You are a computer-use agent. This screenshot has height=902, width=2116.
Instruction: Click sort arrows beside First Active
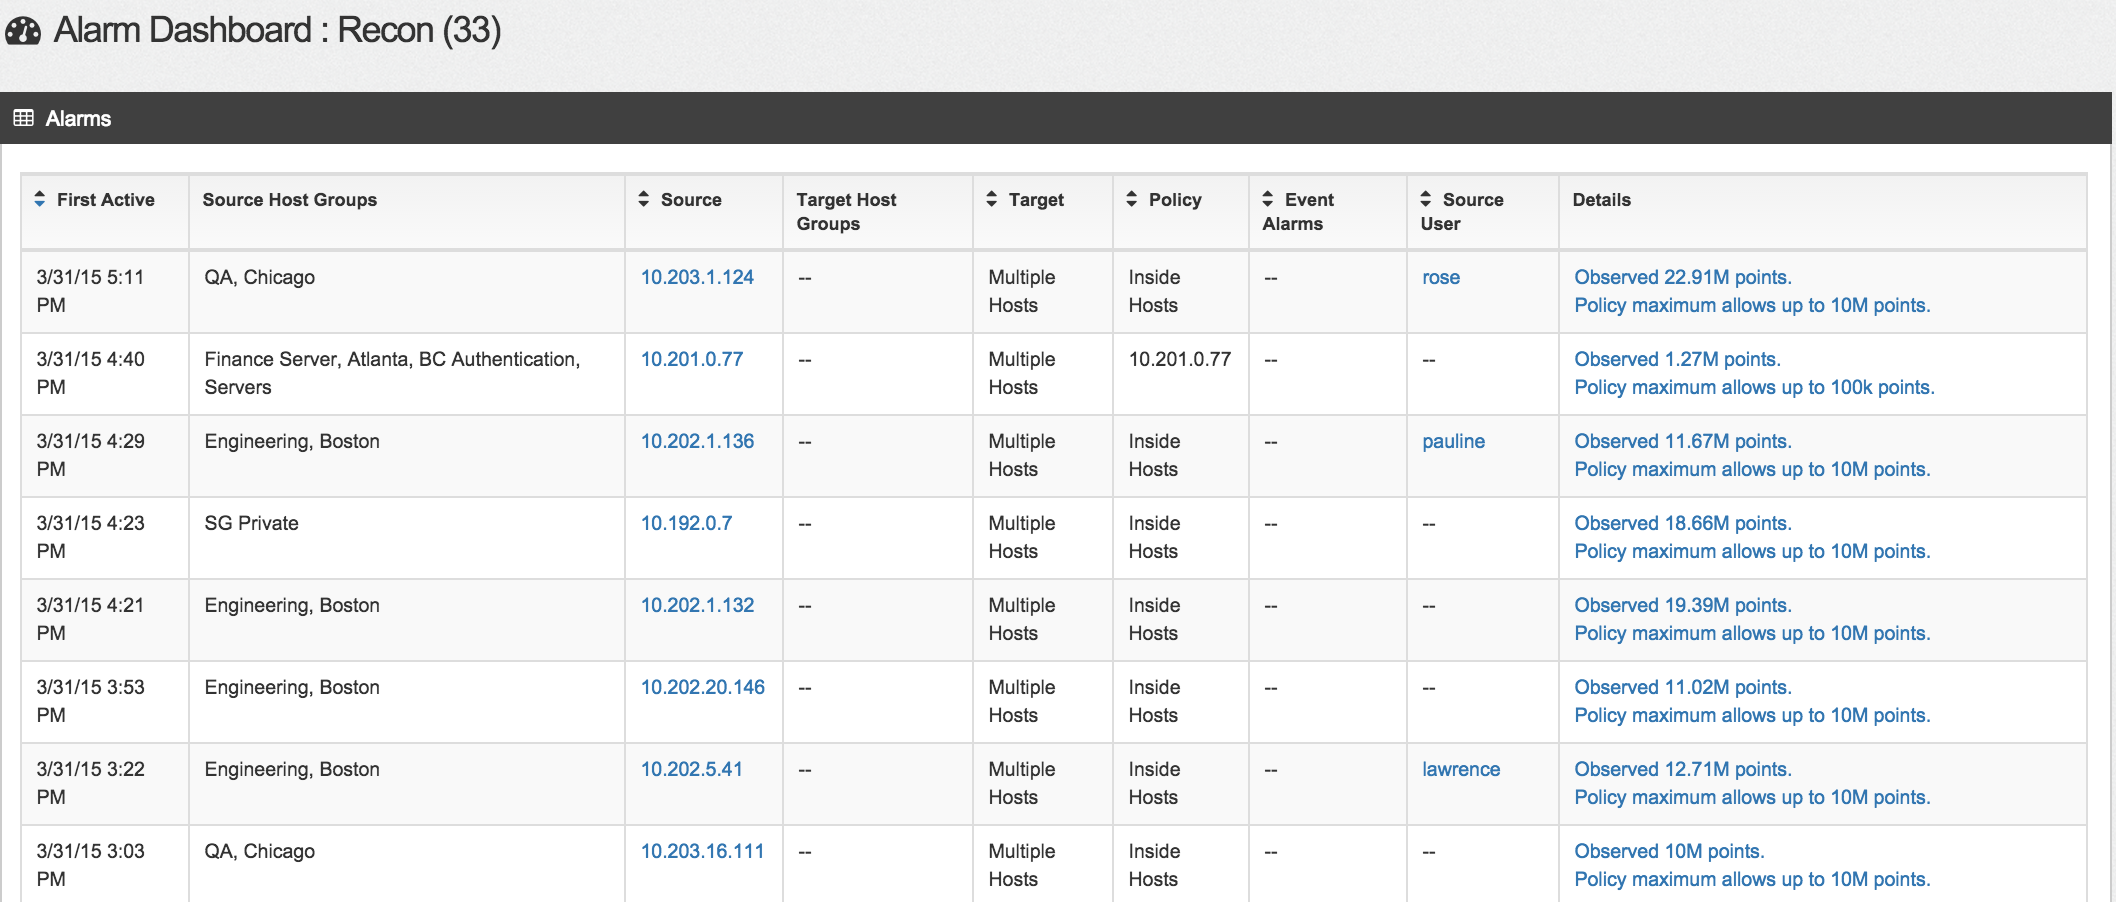pyautogui.click(x=40, y=199)
